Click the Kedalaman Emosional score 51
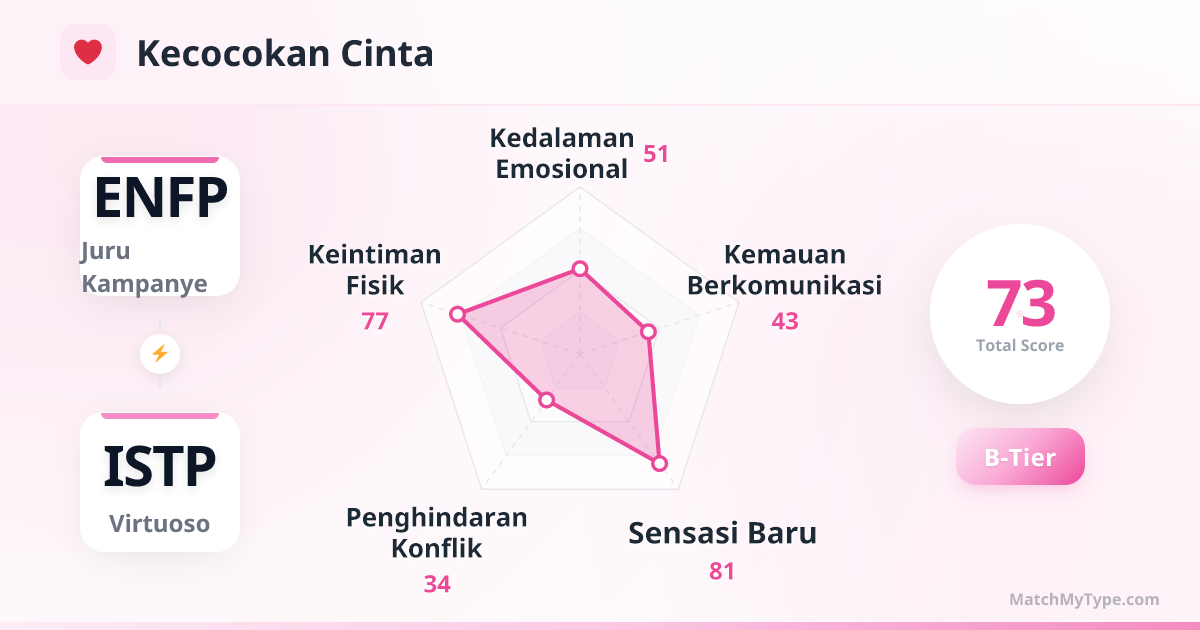 pyautogui.click(x=656, y=154)
